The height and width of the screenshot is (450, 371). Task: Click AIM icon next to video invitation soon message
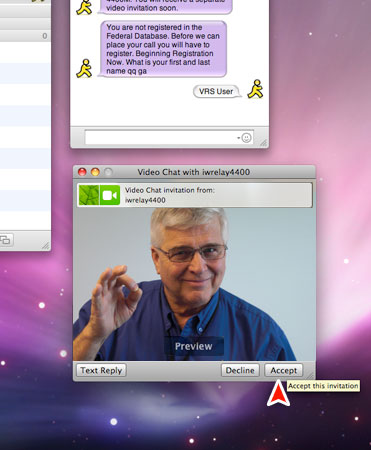point(84,7)
